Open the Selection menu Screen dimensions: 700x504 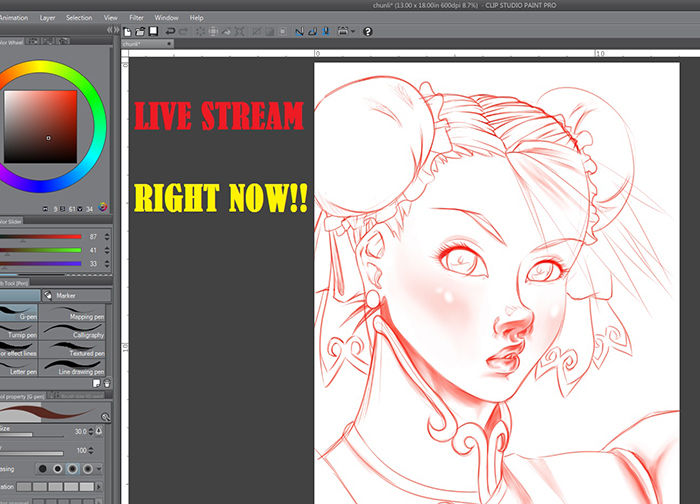click(79, 18)
